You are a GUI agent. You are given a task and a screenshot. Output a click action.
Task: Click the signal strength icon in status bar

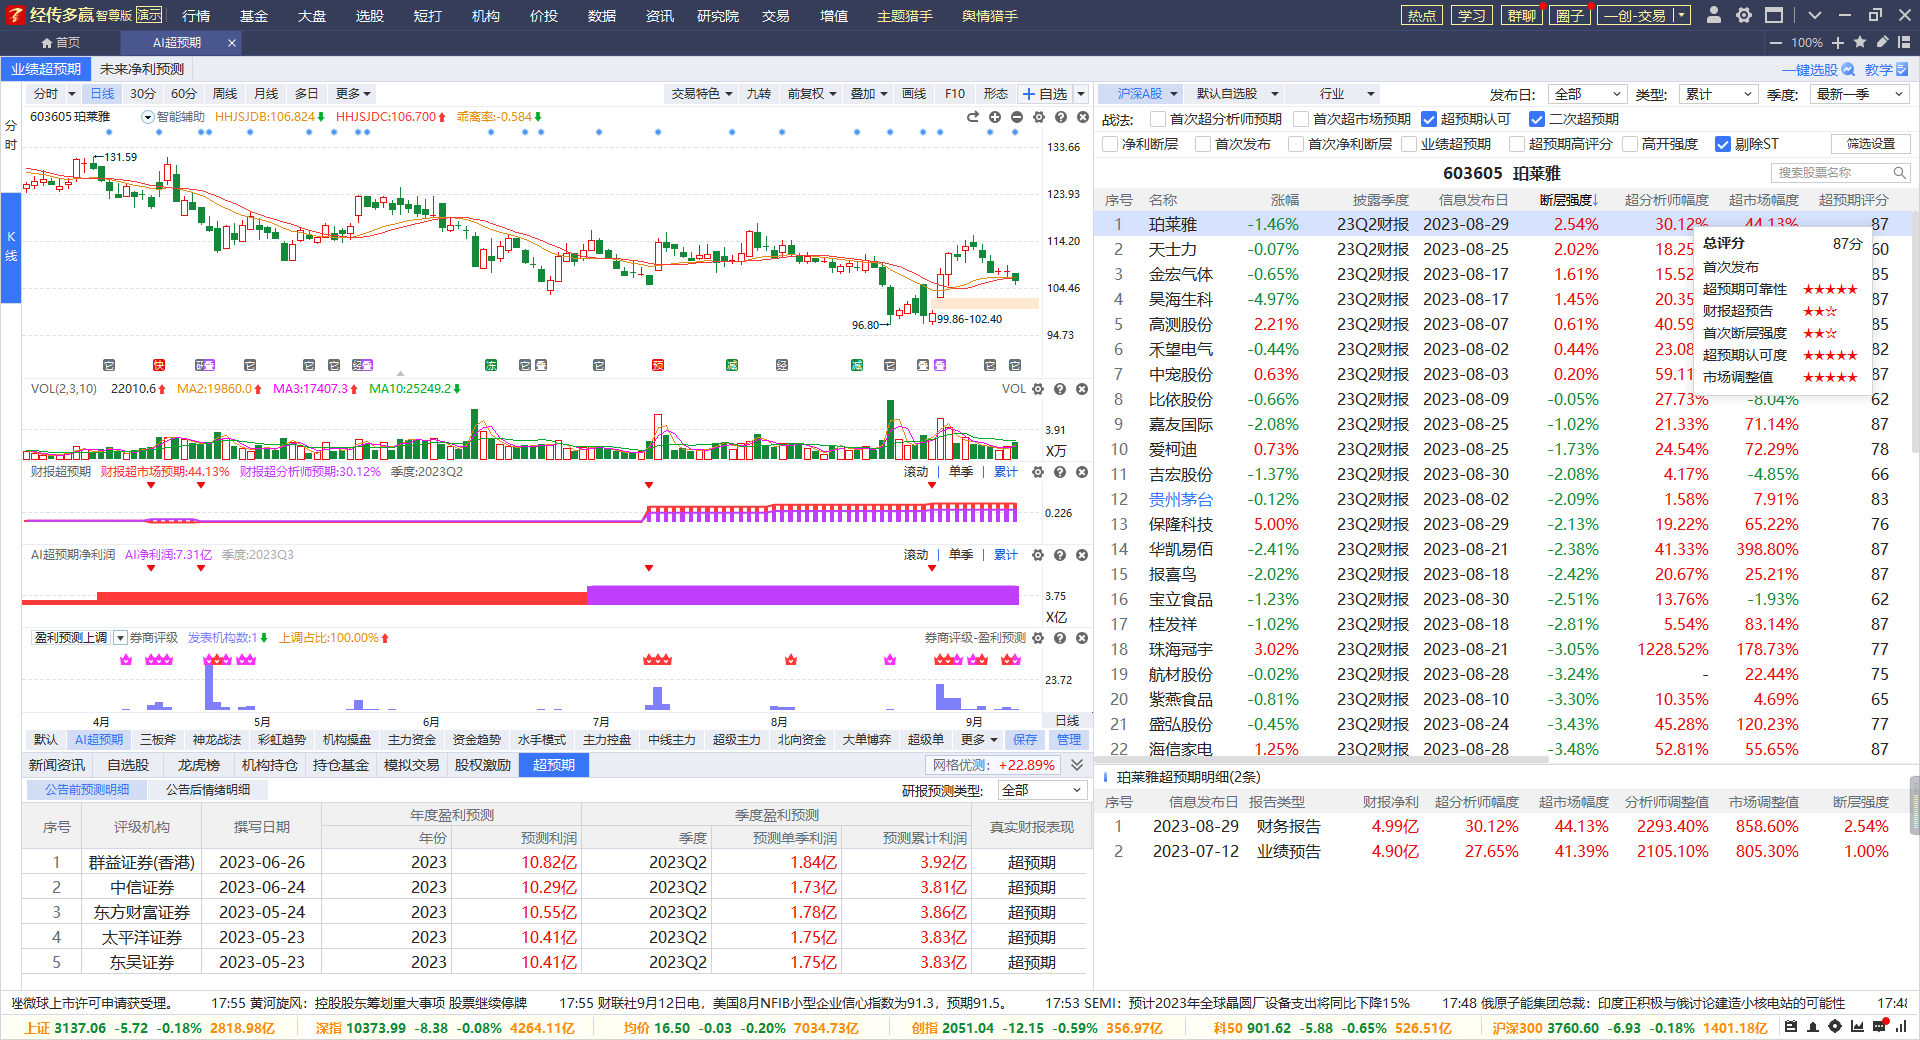pos(1901,1026)
